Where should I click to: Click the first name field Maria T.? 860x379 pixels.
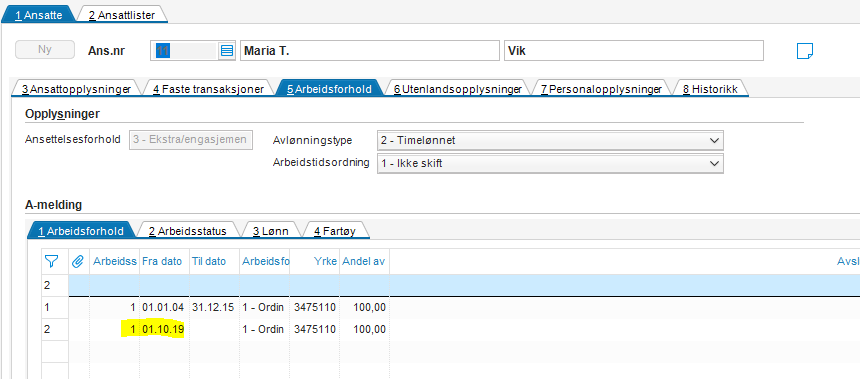[370, 50]
